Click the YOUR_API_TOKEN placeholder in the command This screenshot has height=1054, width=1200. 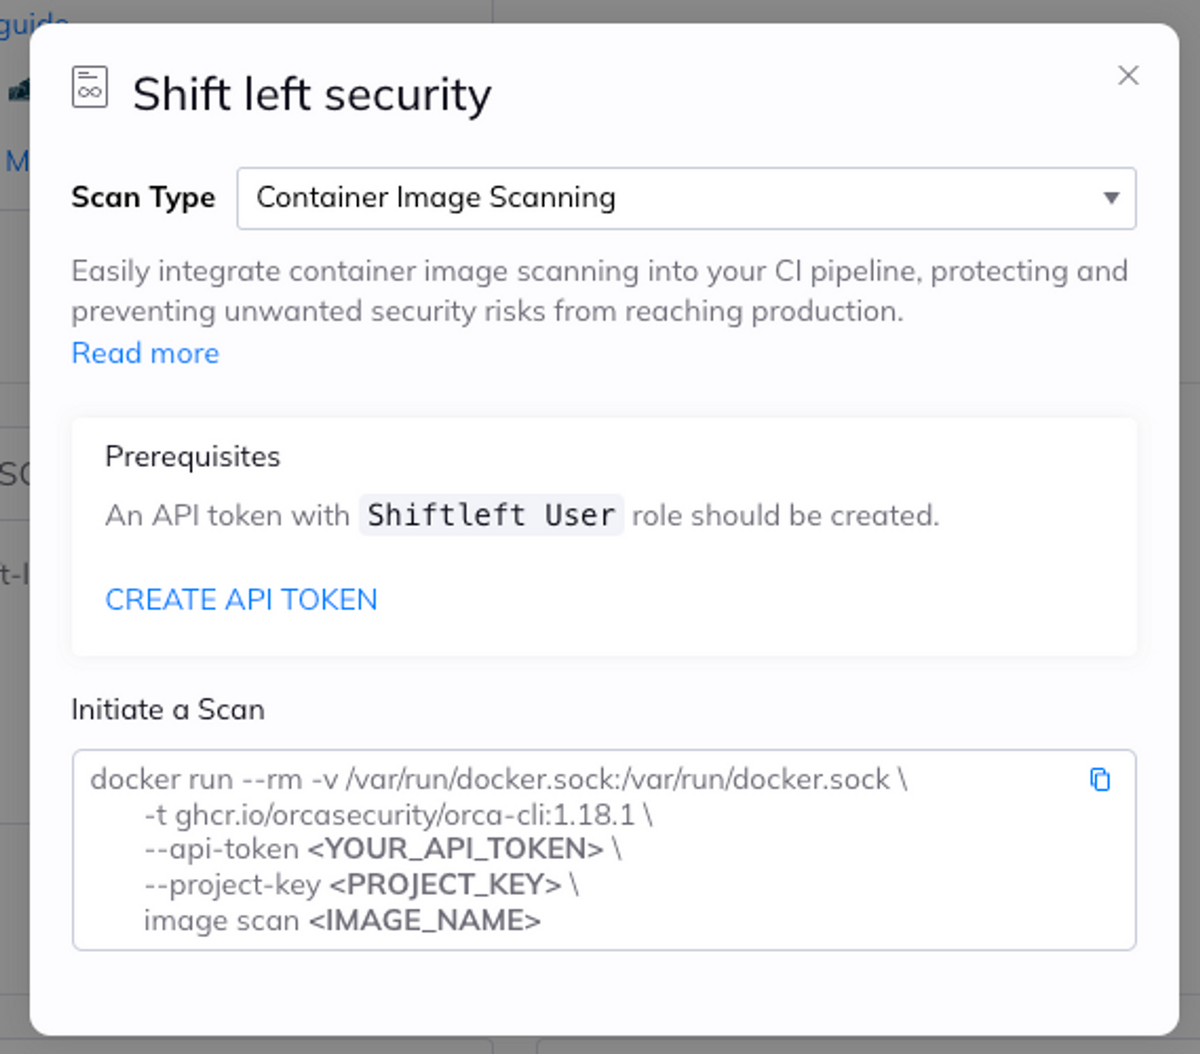(456, 849)
